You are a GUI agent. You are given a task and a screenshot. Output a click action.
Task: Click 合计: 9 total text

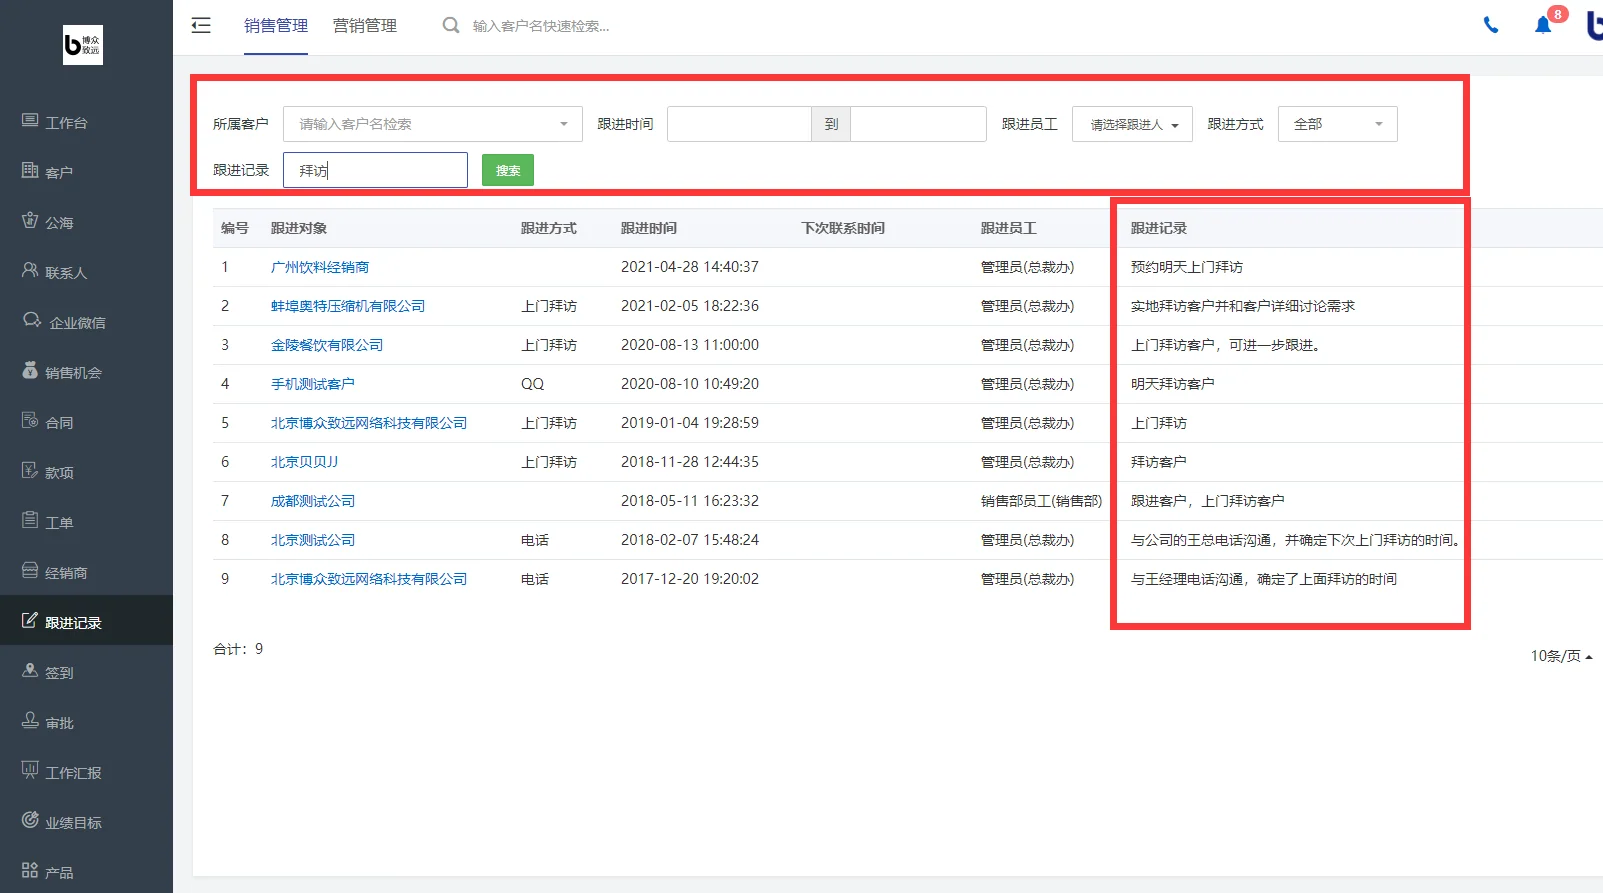coord(238,649)
